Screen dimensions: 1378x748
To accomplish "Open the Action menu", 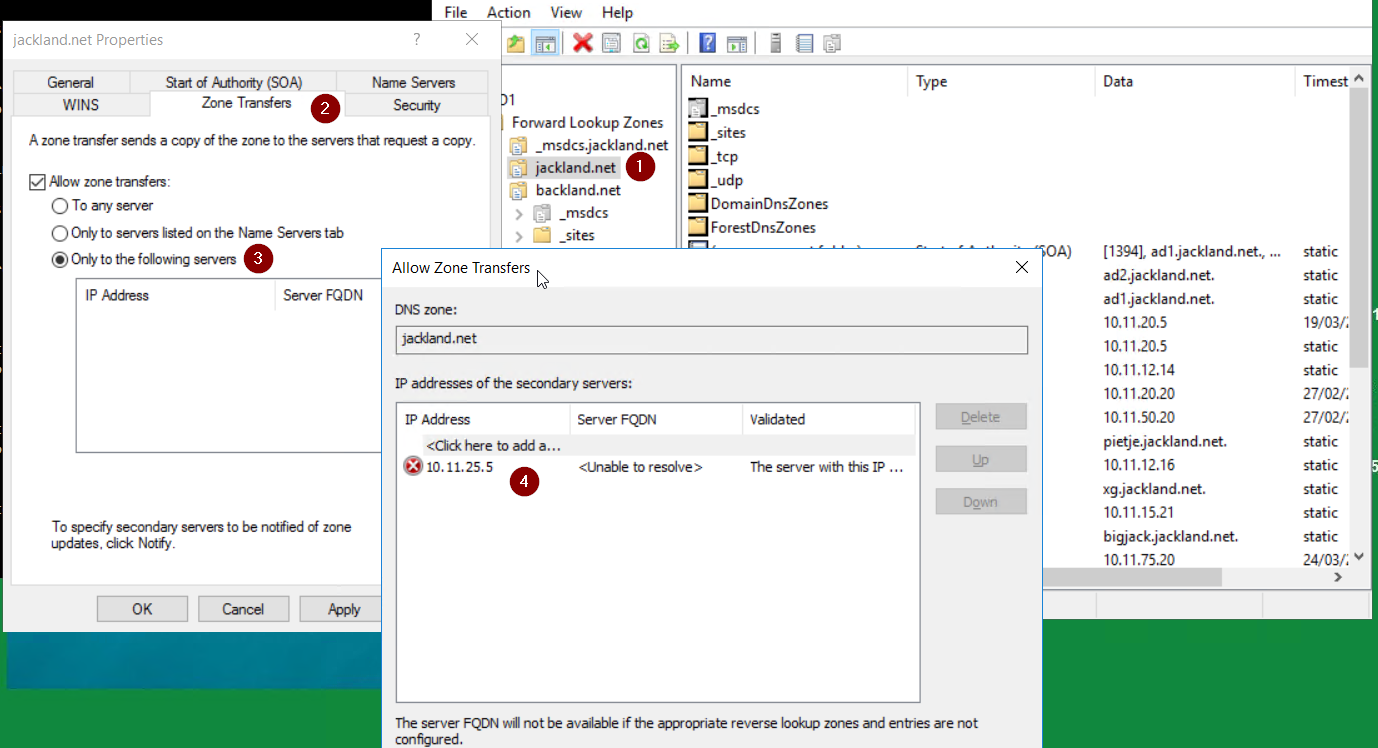I will pos(508,13).
